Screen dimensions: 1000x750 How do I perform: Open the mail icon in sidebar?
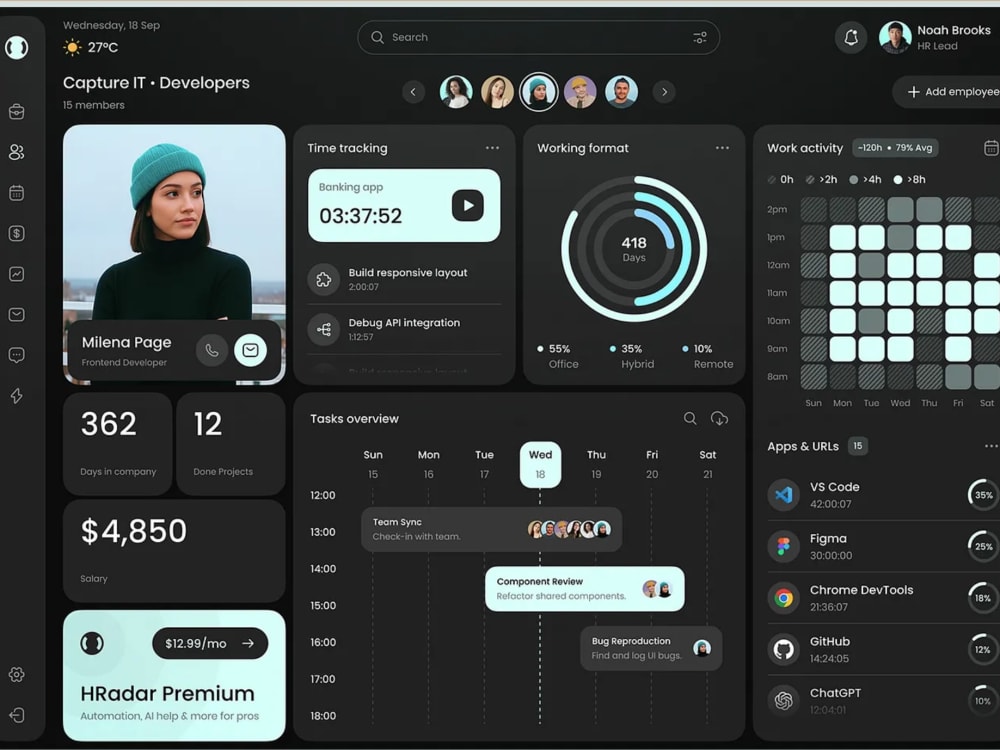(17, 314)
